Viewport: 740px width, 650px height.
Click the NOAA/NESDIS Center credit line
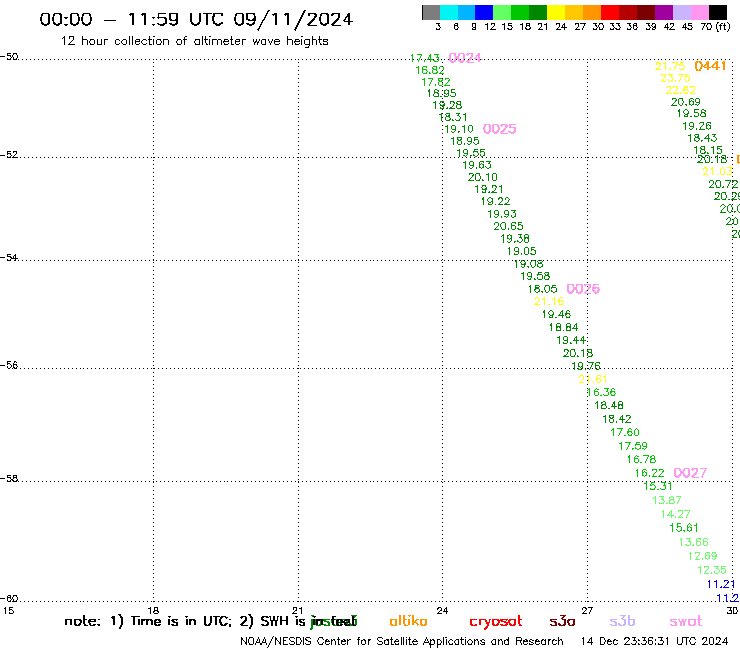(x=402, y=642)
